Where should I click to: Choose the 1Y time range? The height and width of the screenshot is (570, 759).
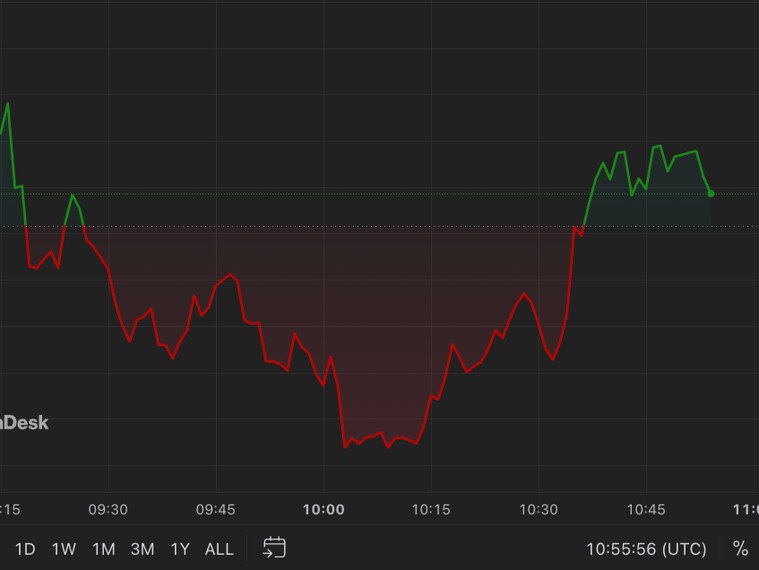[x=180, y=549]
